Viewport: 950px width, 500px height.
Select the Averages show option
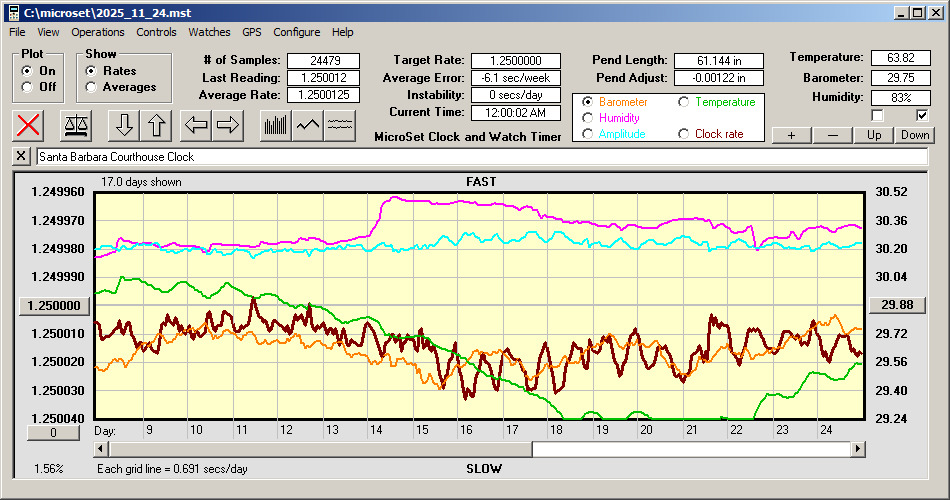coord(91,87)
